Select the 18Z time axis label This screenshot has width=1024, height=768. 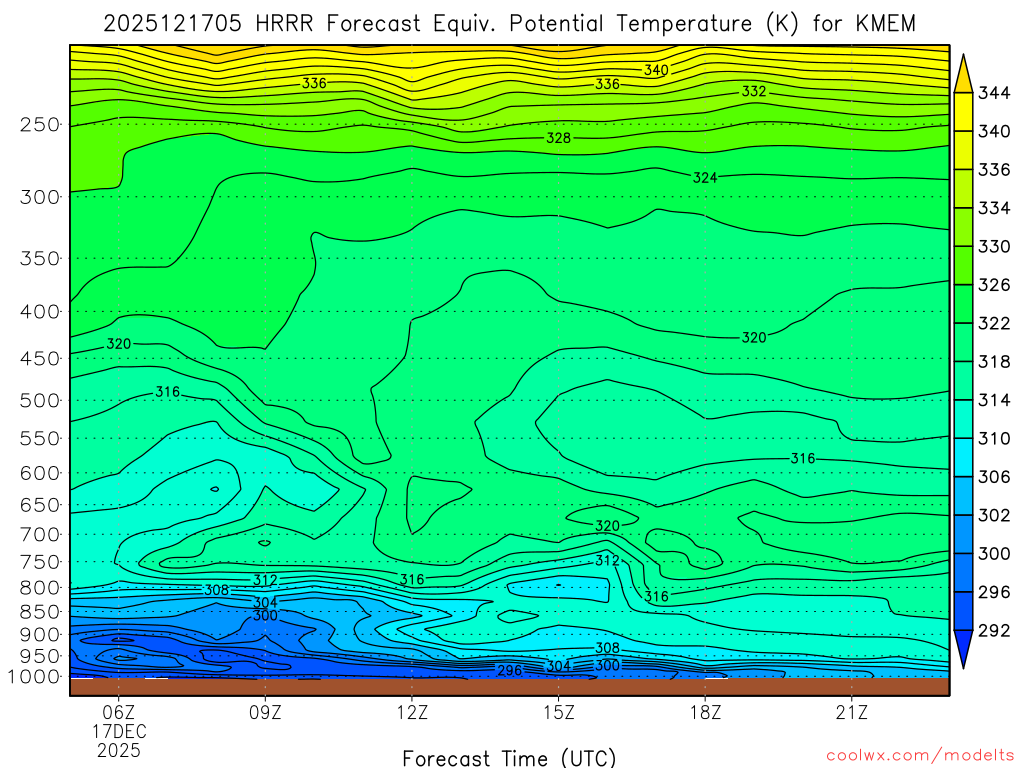705,712
